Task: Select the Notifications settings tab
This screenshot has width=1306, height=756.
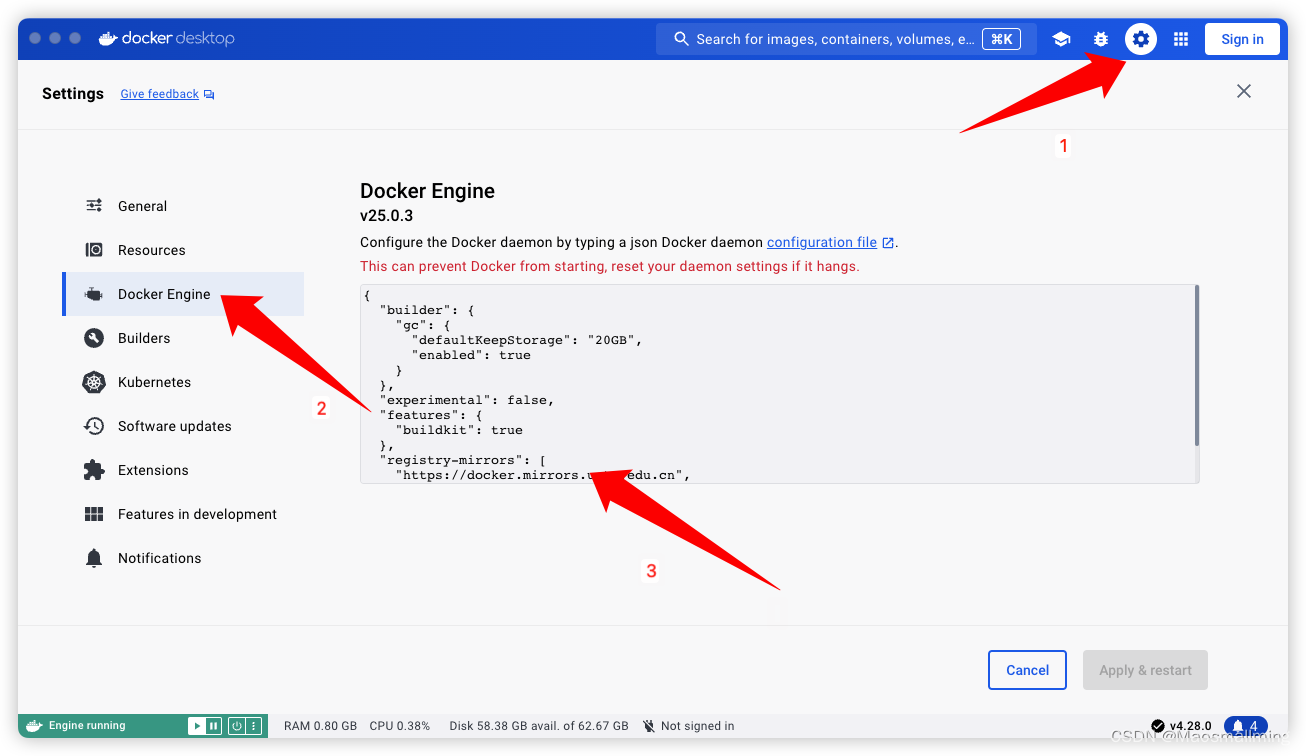Action: [183, 558]
